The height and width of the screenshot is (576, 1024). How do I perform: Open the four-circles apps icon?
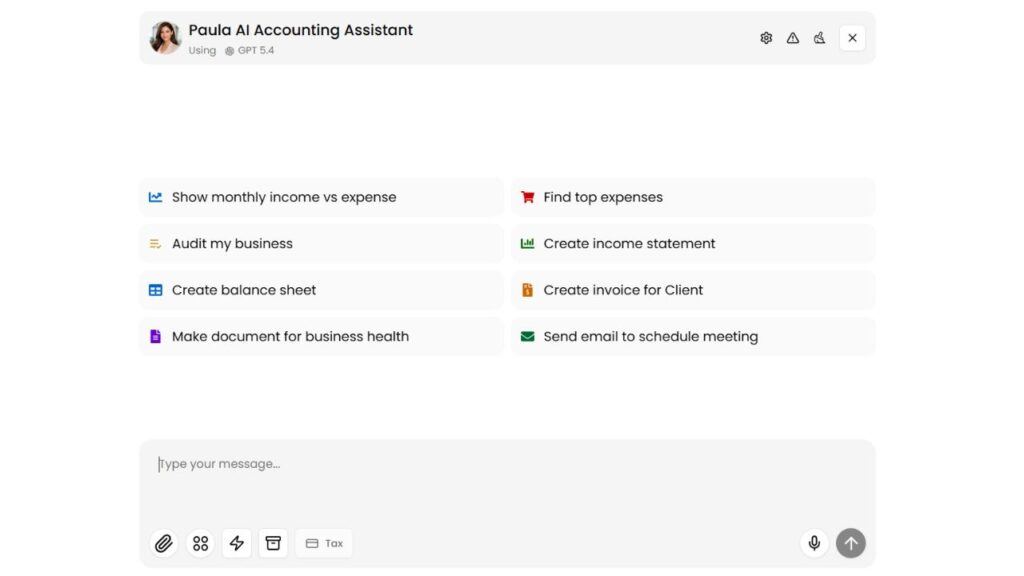click(200, 543)
